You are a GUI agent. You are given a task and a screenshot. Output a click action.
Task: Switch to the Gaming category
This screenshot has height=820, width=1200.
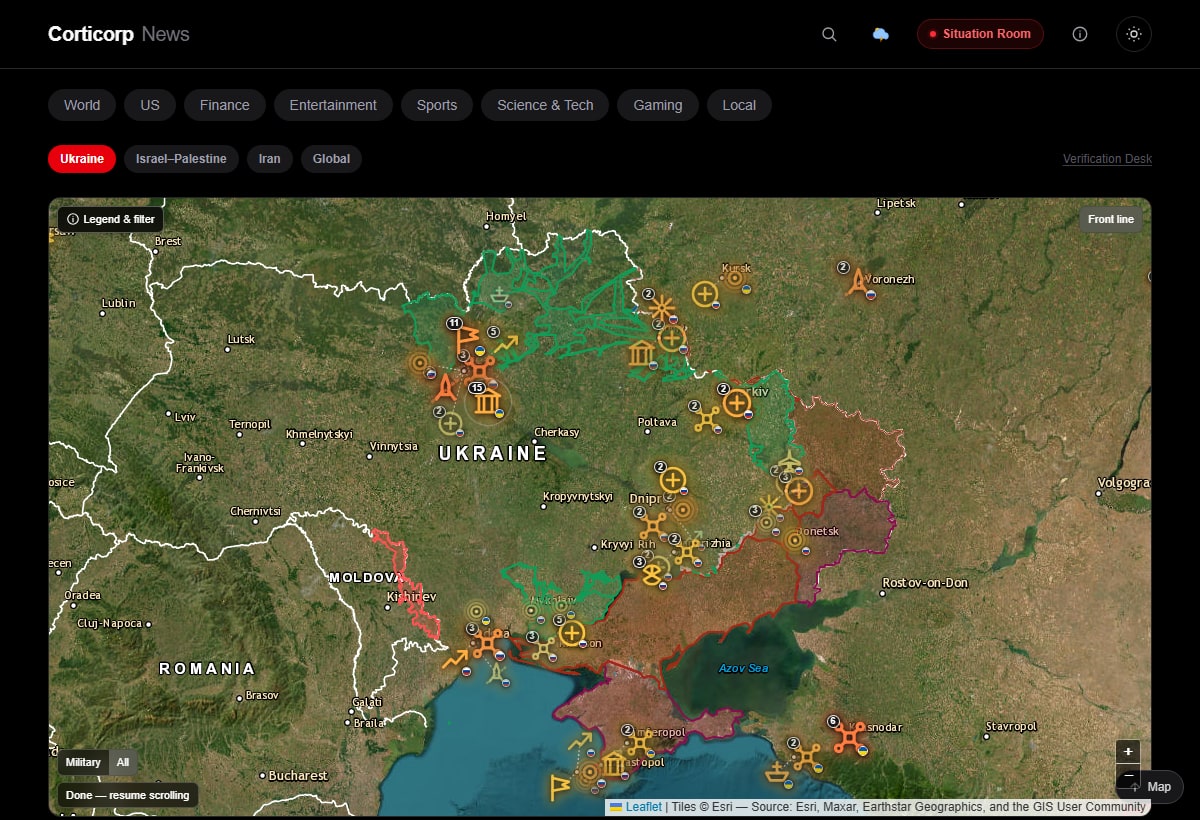[x=658, y=105]
